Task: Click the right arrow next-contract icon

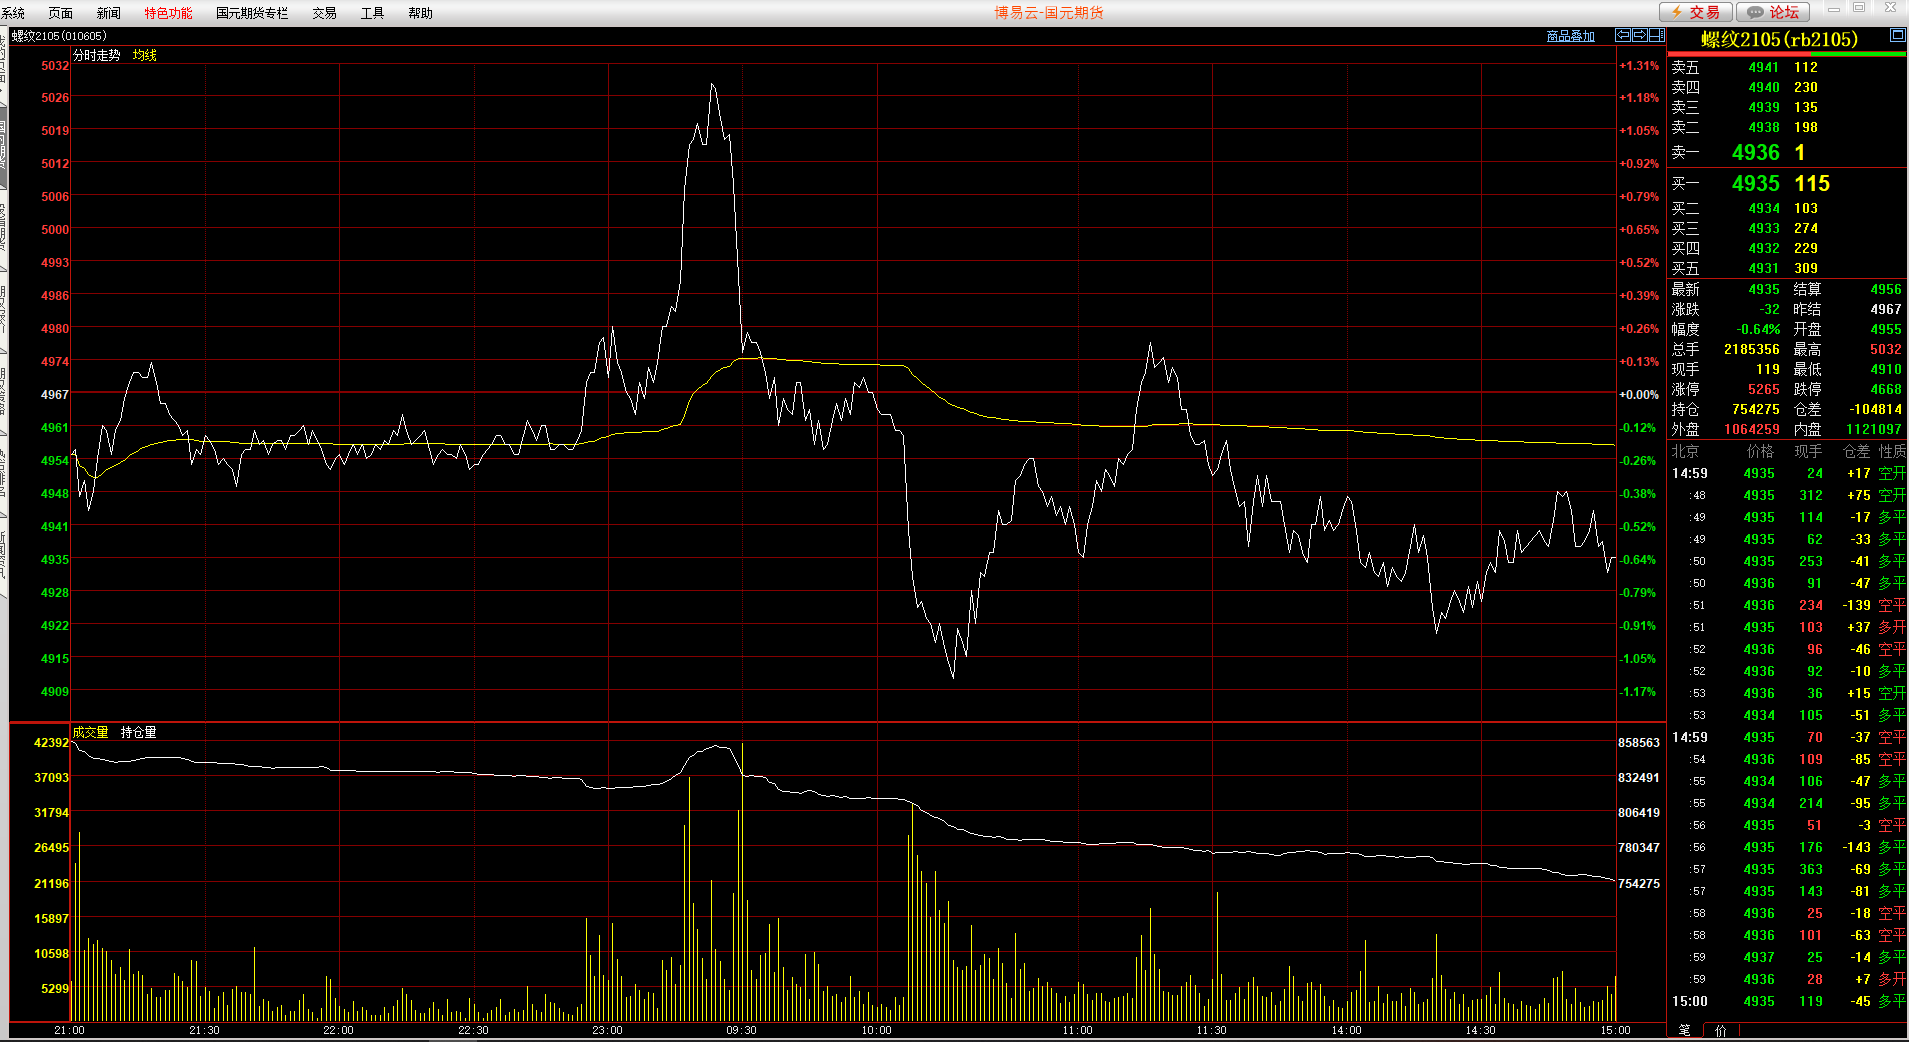Action: click(1640, 35)
